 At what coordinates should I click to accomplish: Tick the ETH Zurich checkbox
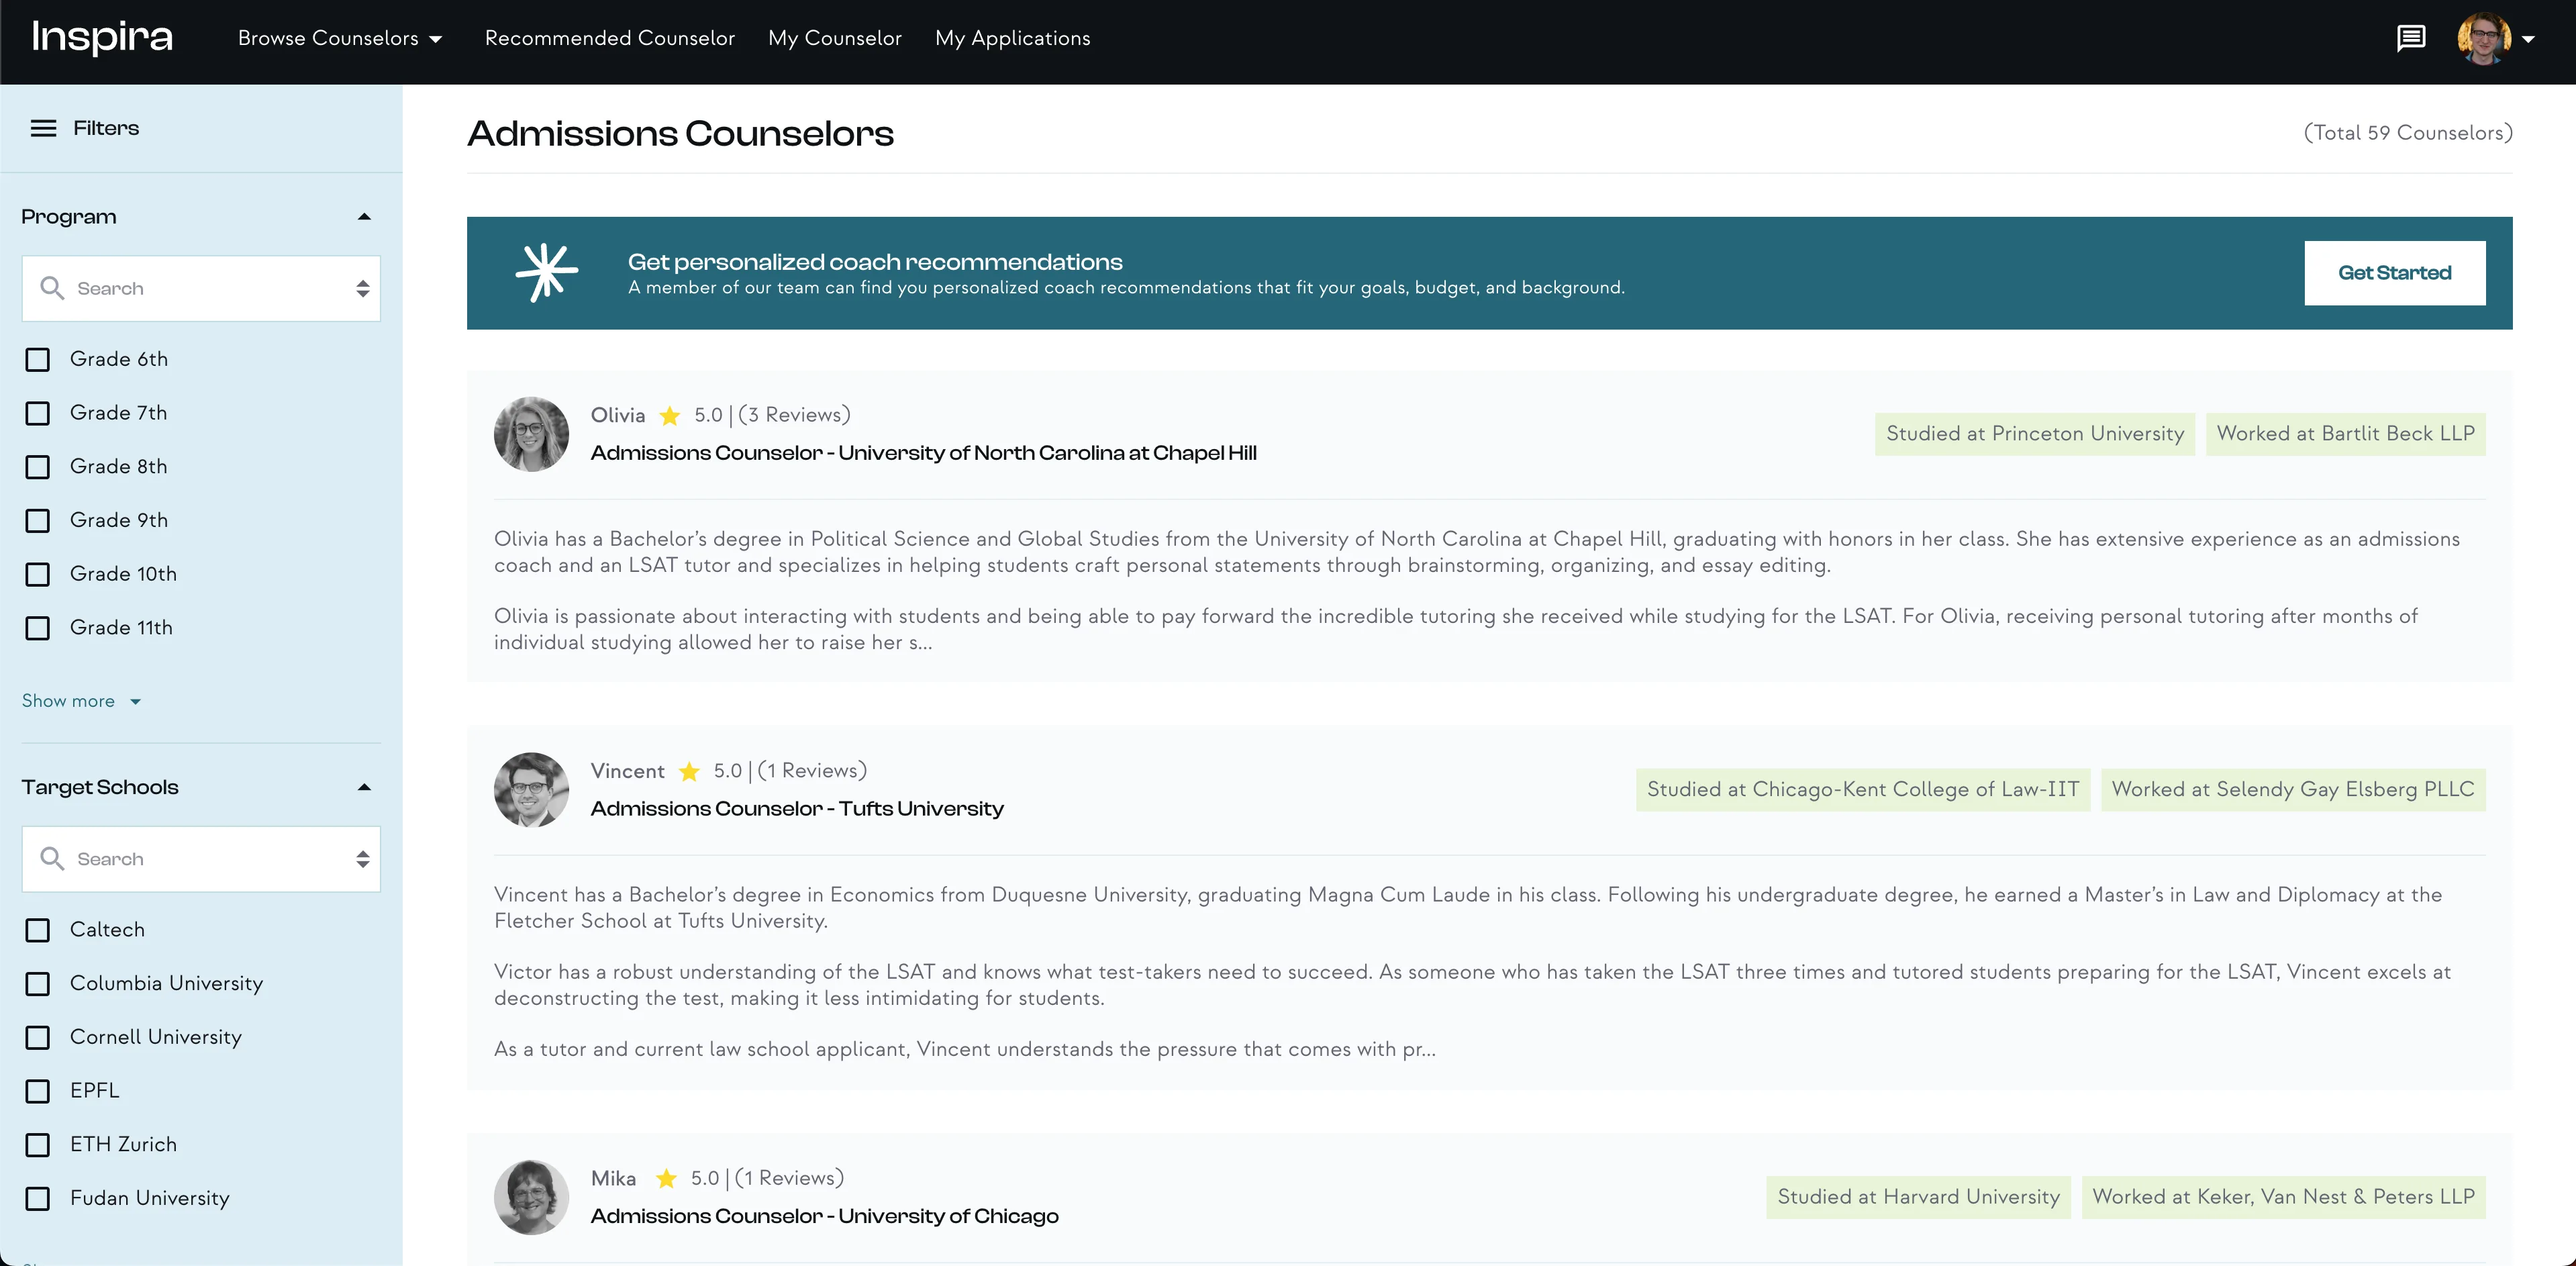38,1145
